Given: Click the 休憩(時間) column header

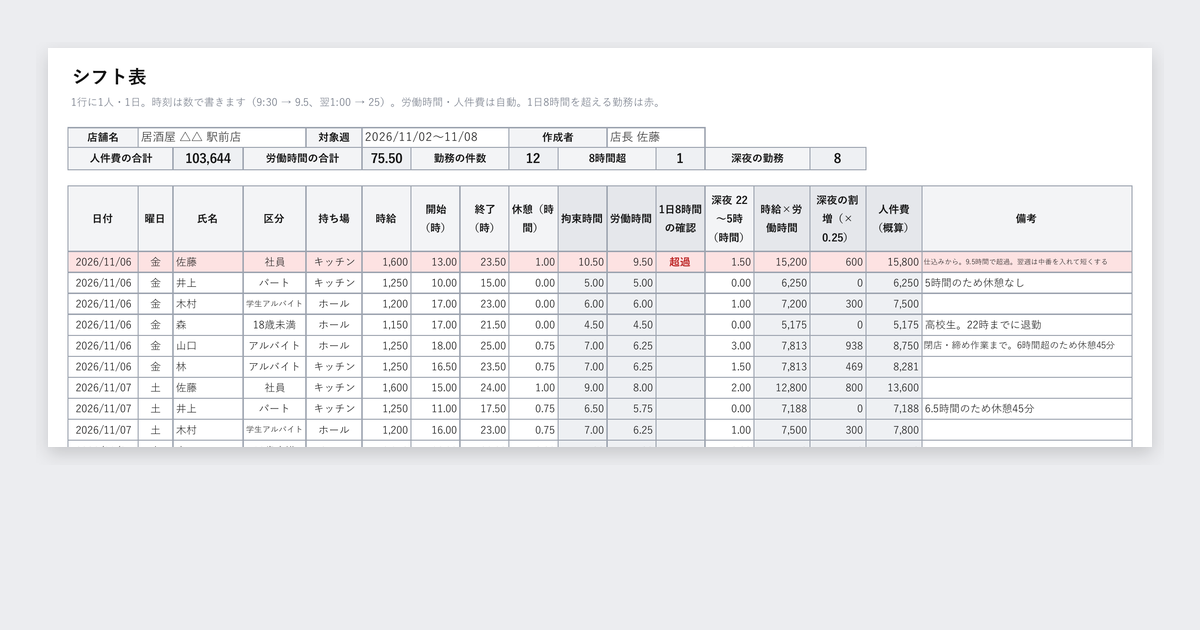Looking at the screenshot, I should click(533, 218).
